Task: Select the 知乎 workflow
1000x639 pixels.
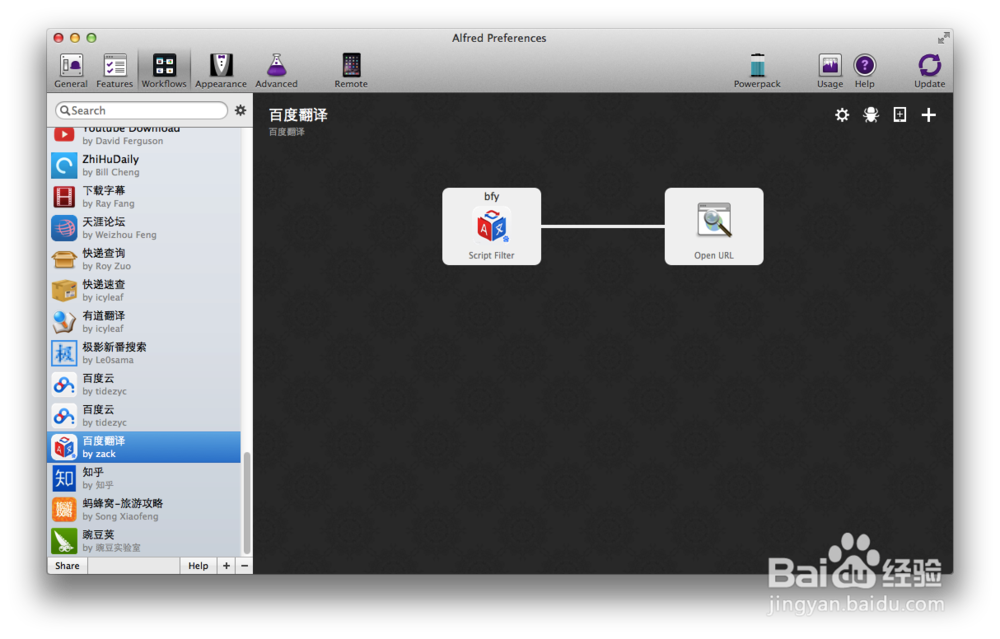Action: 144,478
